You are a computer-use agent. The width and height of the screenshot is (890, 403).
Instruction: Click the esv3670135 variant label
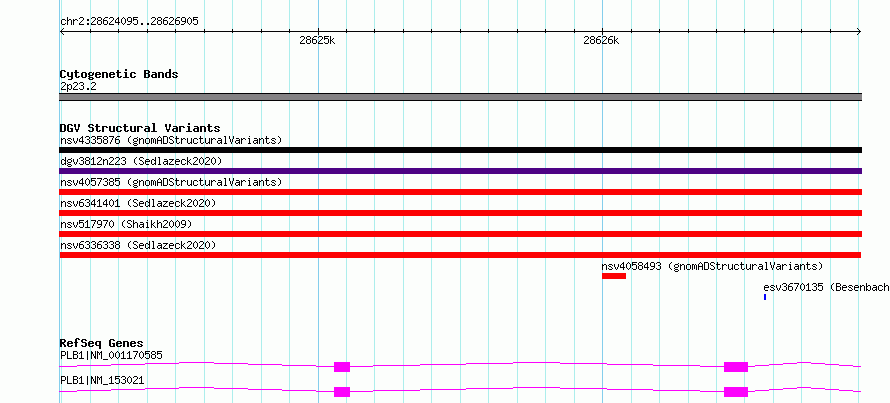click(826, 287)
